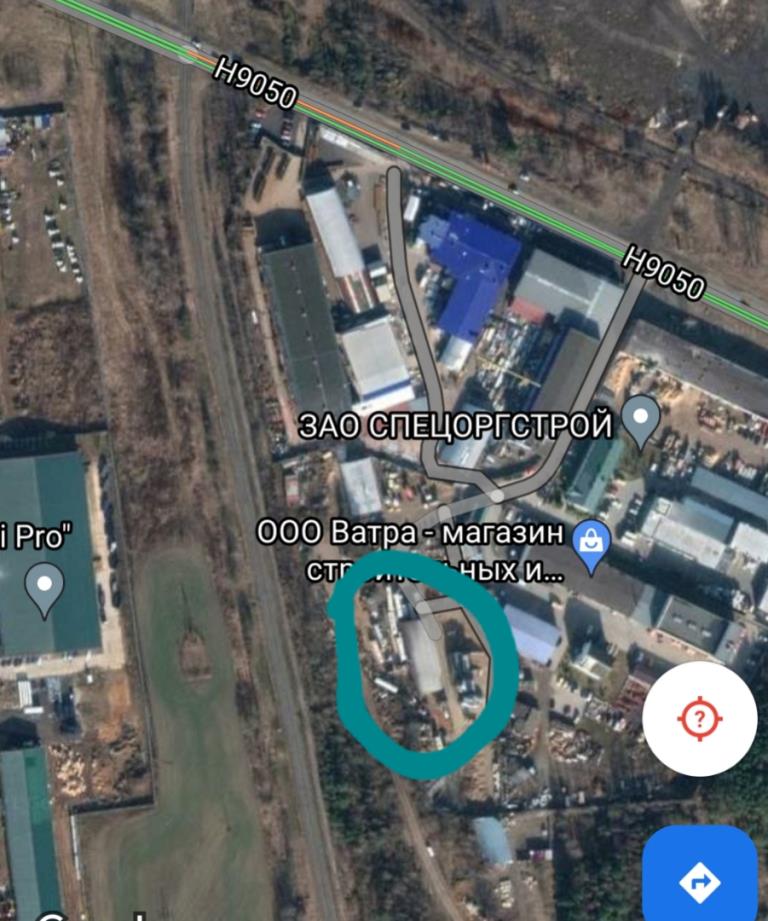Select the H9050 road label near right edge
This screenshot has width=768, height=921.
[x=663, y=273]
